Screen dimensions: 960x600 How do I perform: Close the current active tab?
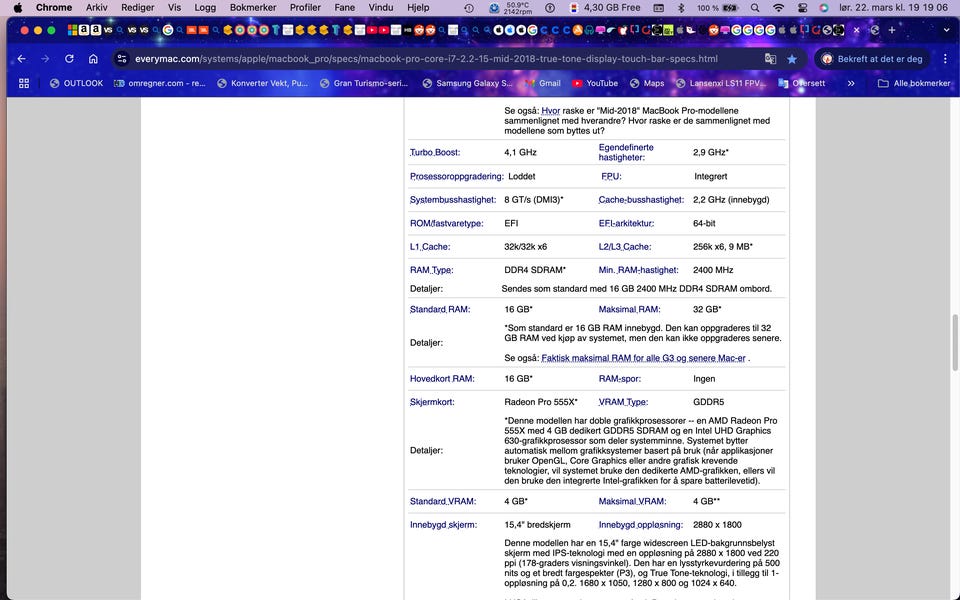tap(857, 30)
